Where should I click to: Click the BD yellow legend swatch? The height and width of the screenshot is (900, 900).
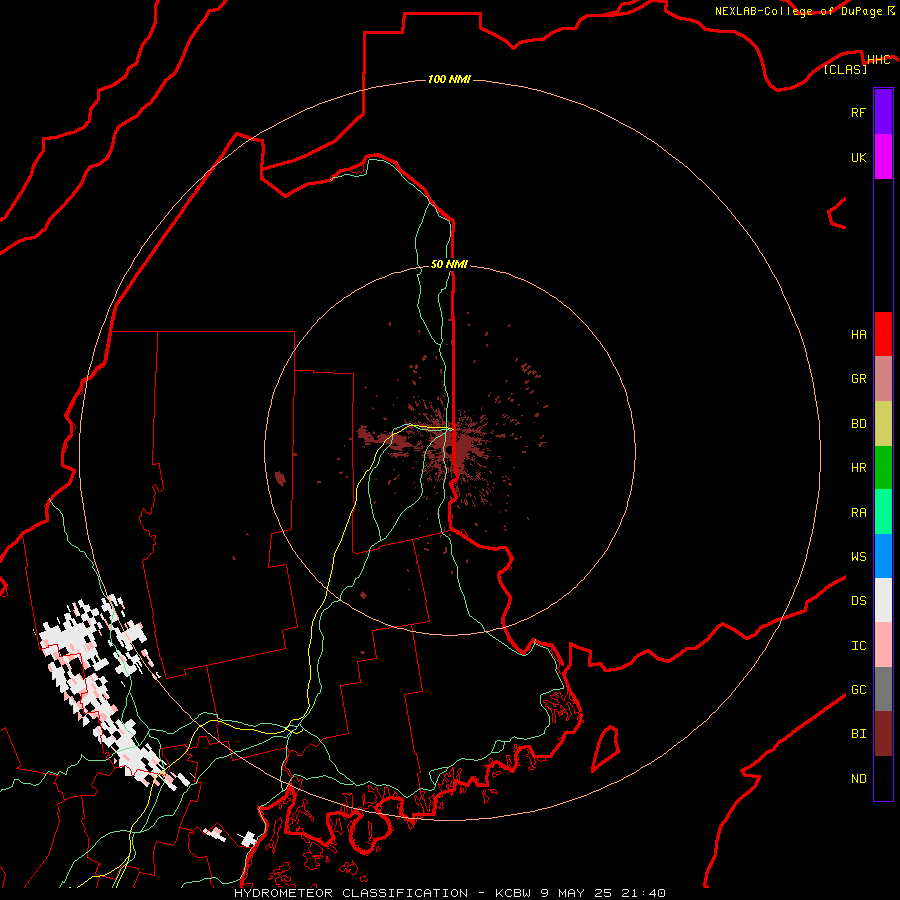point(883,423)
